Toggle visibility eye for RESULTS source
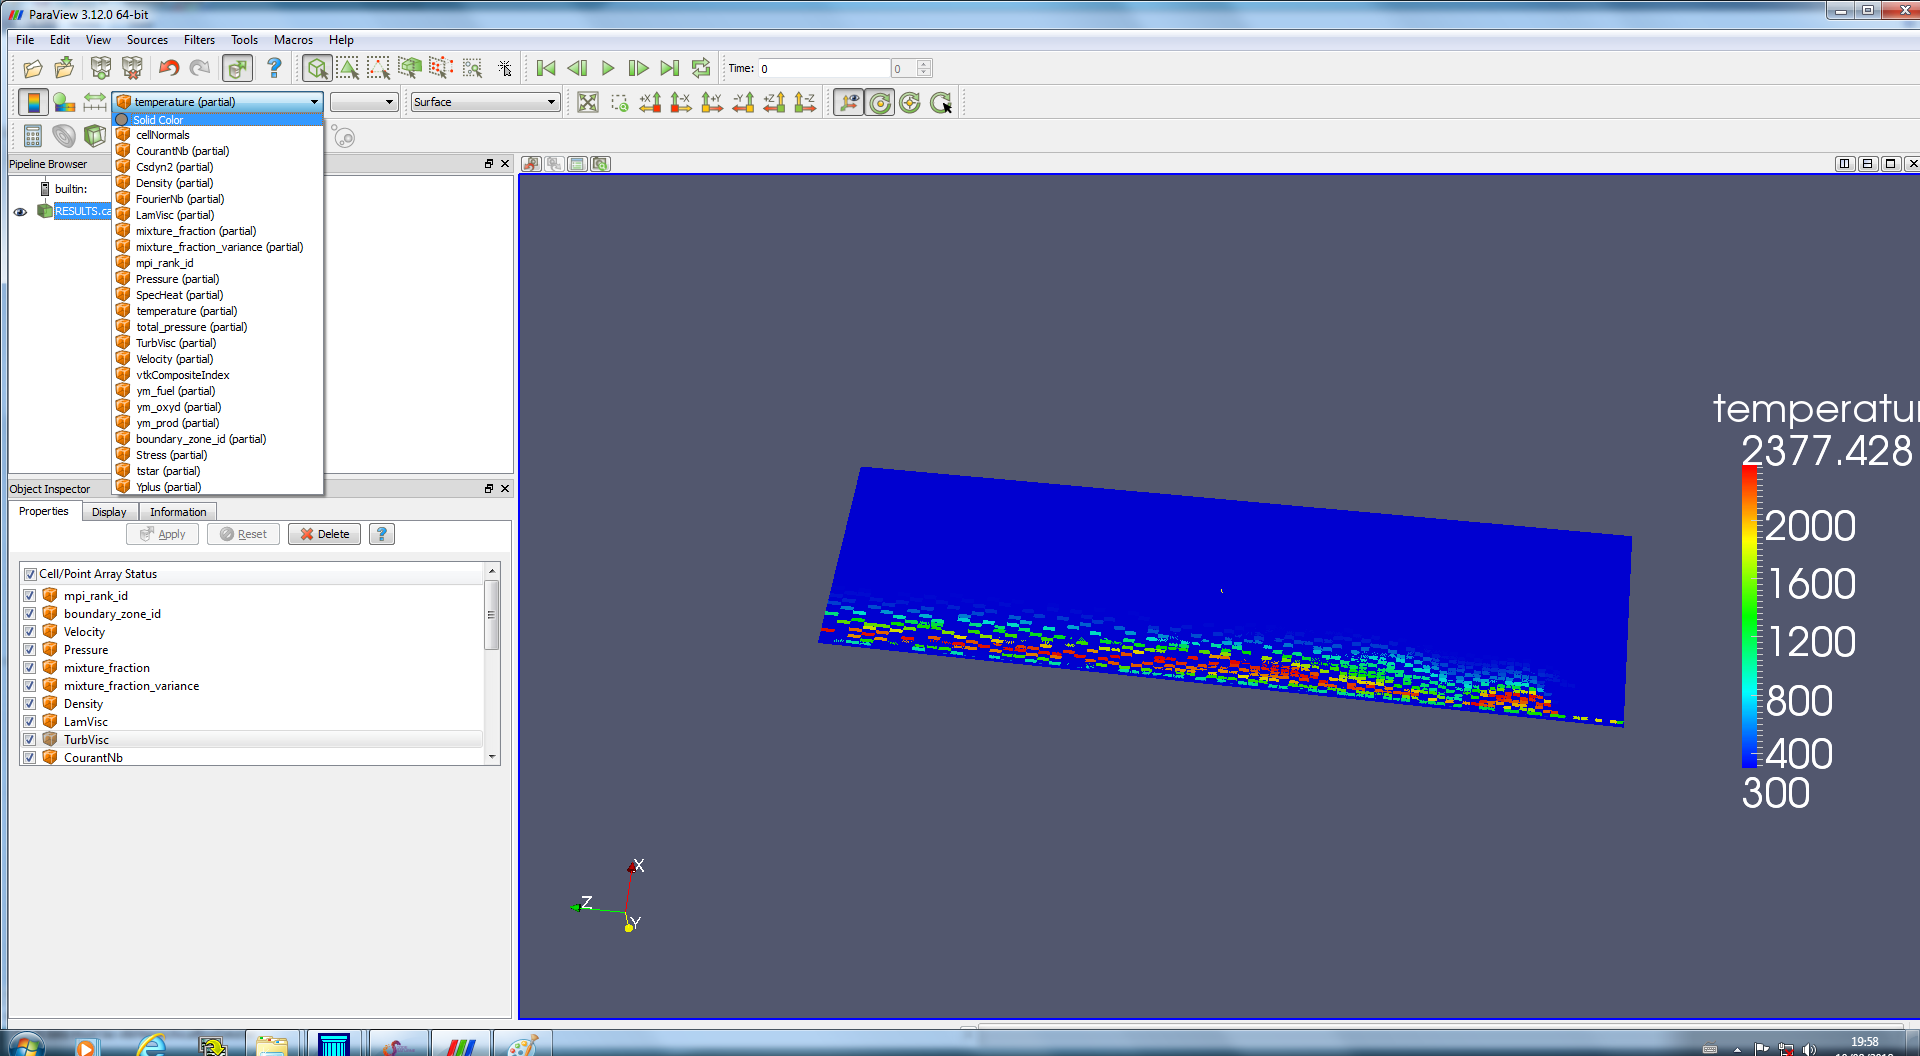This screenshot has width=1920, height=1056. pos(20,212)
